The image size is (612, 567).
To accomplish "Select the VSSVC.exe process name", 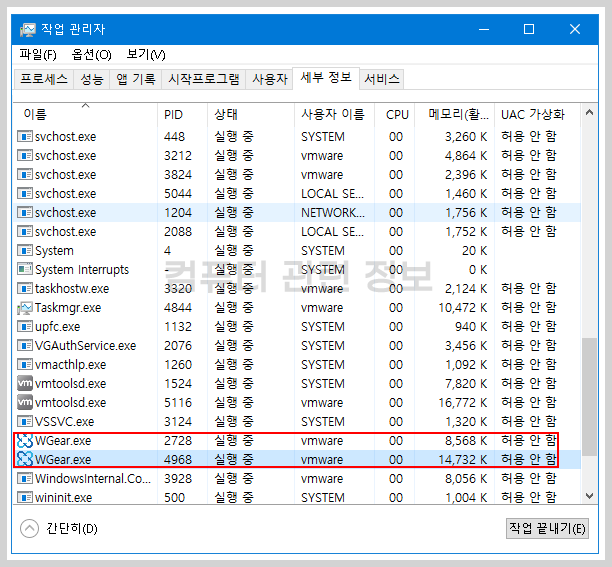I will click(x=65, y=422).
